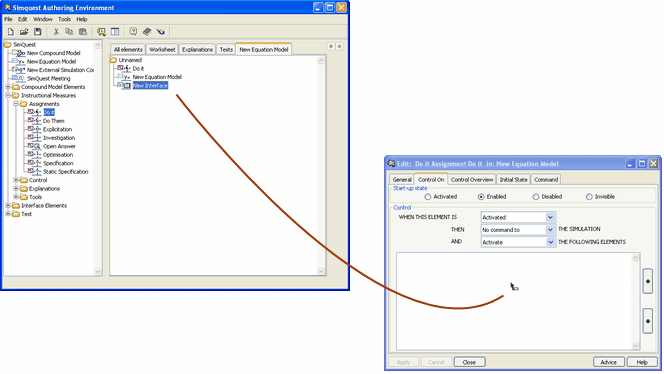Click the Open Answer assignment icon
664x374 pixels.
coord(35,146)
